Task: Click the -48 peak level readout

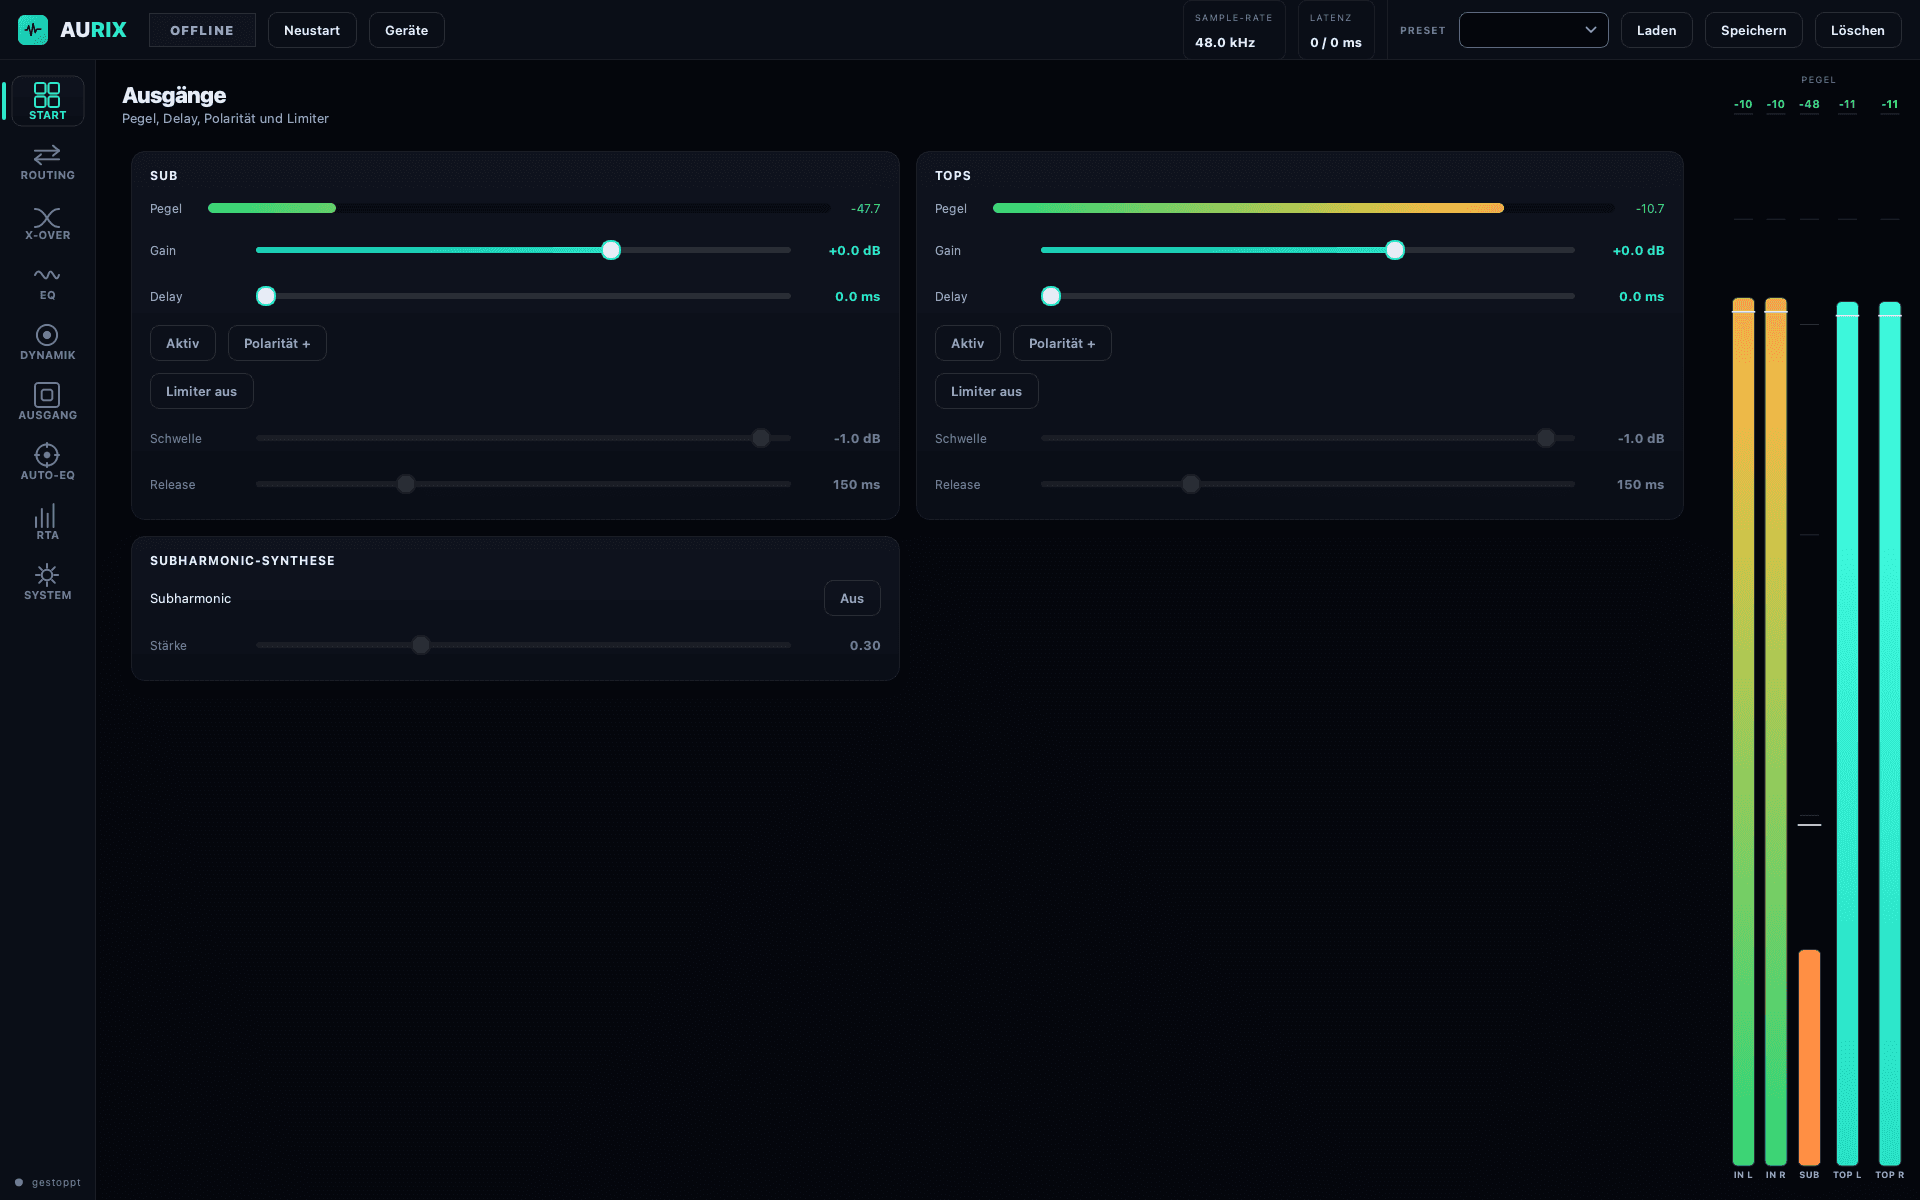Action: [x=1809, y=104]
